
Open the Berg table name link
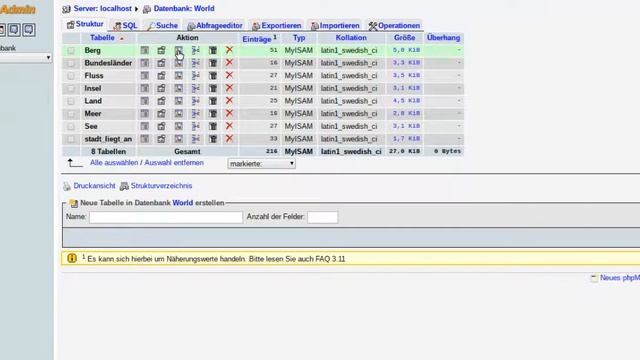pos(92,50)
